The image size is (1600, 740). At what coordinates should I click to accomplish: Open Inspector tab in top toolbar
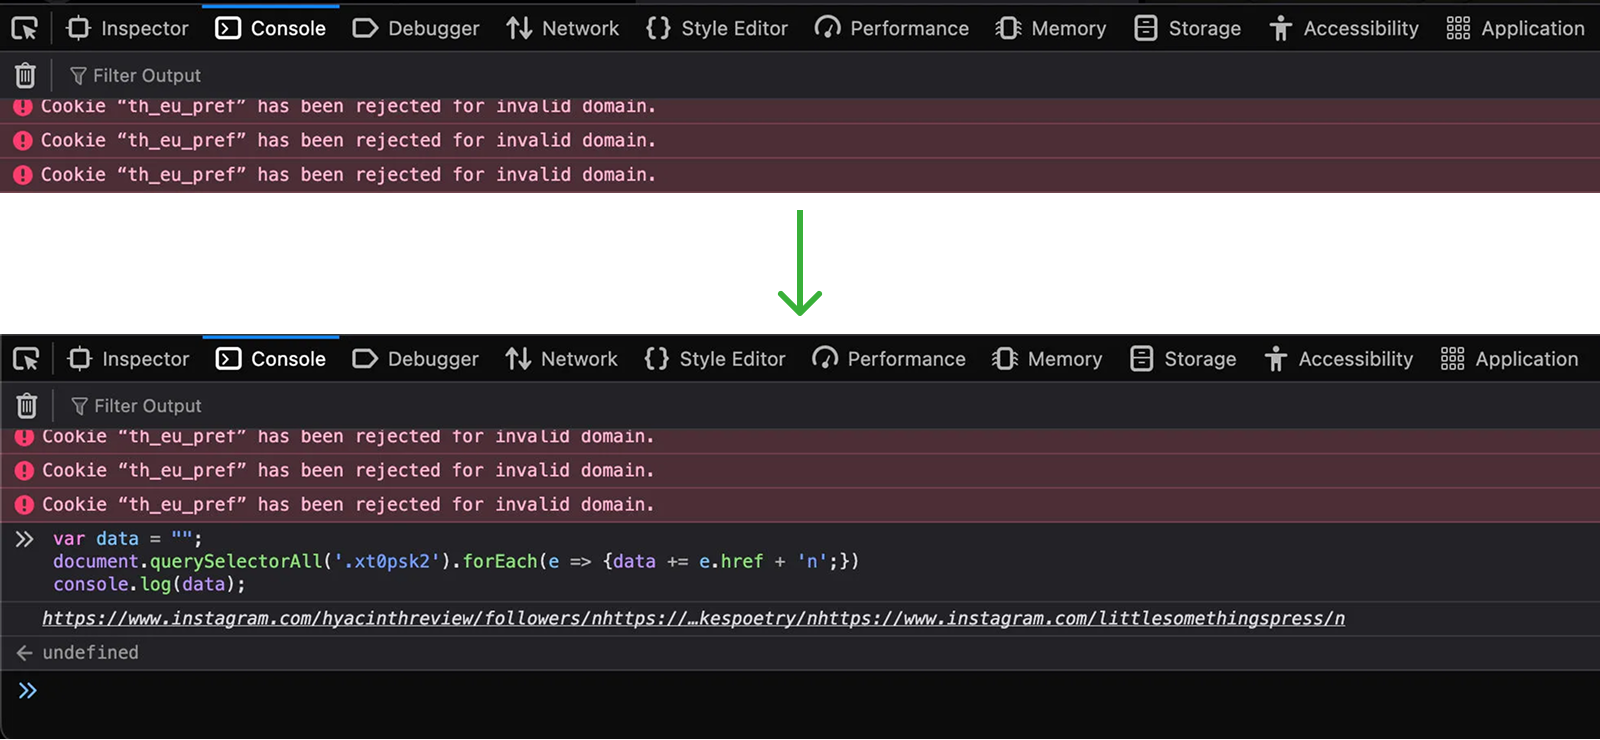127,28
